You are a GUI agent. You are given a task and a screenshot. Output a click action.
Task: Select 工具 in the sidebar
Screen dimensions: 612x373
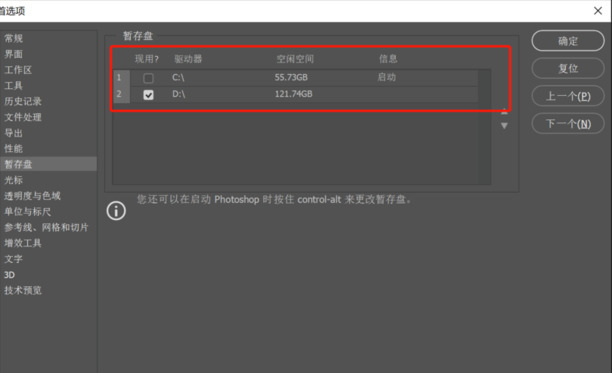tap(14, 85)
